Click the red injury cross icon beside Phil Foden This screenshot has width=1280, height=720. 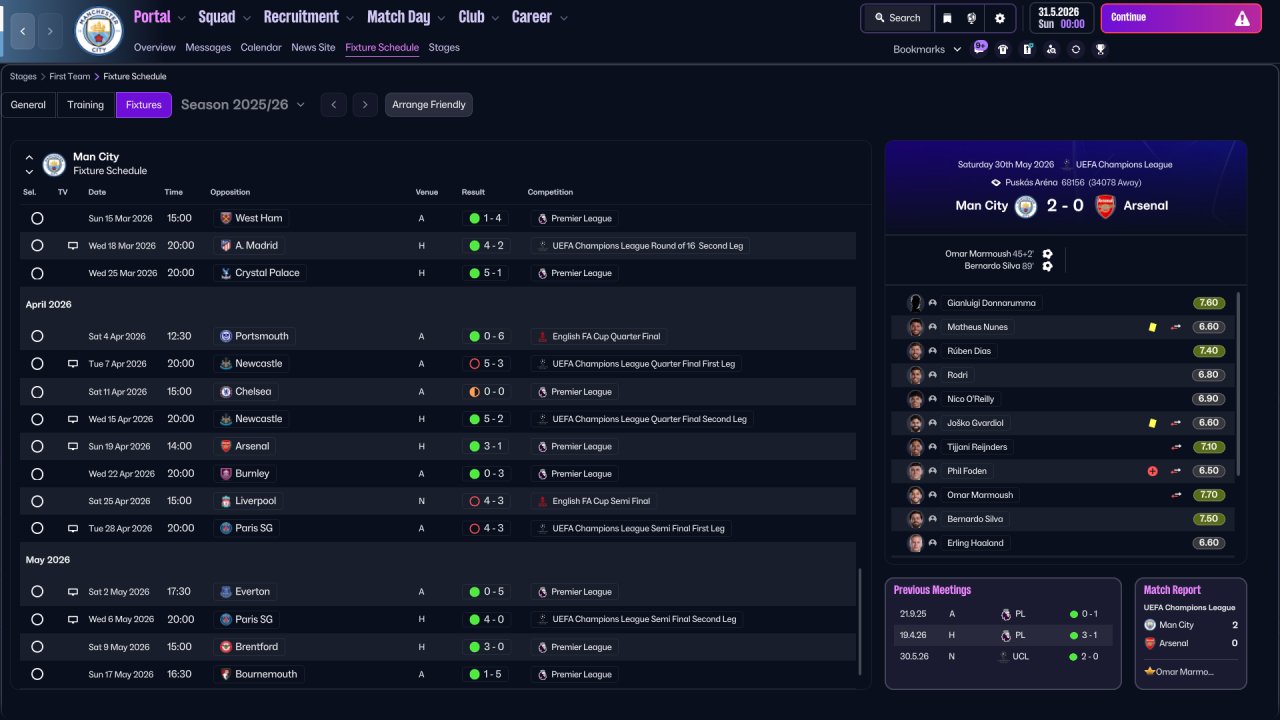point(1152,471)
